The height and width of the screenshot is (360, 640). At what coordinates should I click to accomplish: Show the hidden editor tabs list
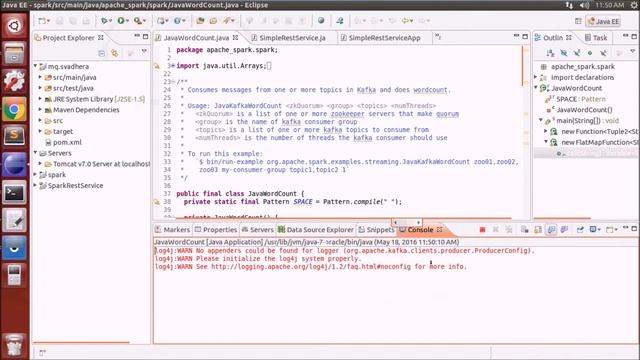tap(438, 37)
